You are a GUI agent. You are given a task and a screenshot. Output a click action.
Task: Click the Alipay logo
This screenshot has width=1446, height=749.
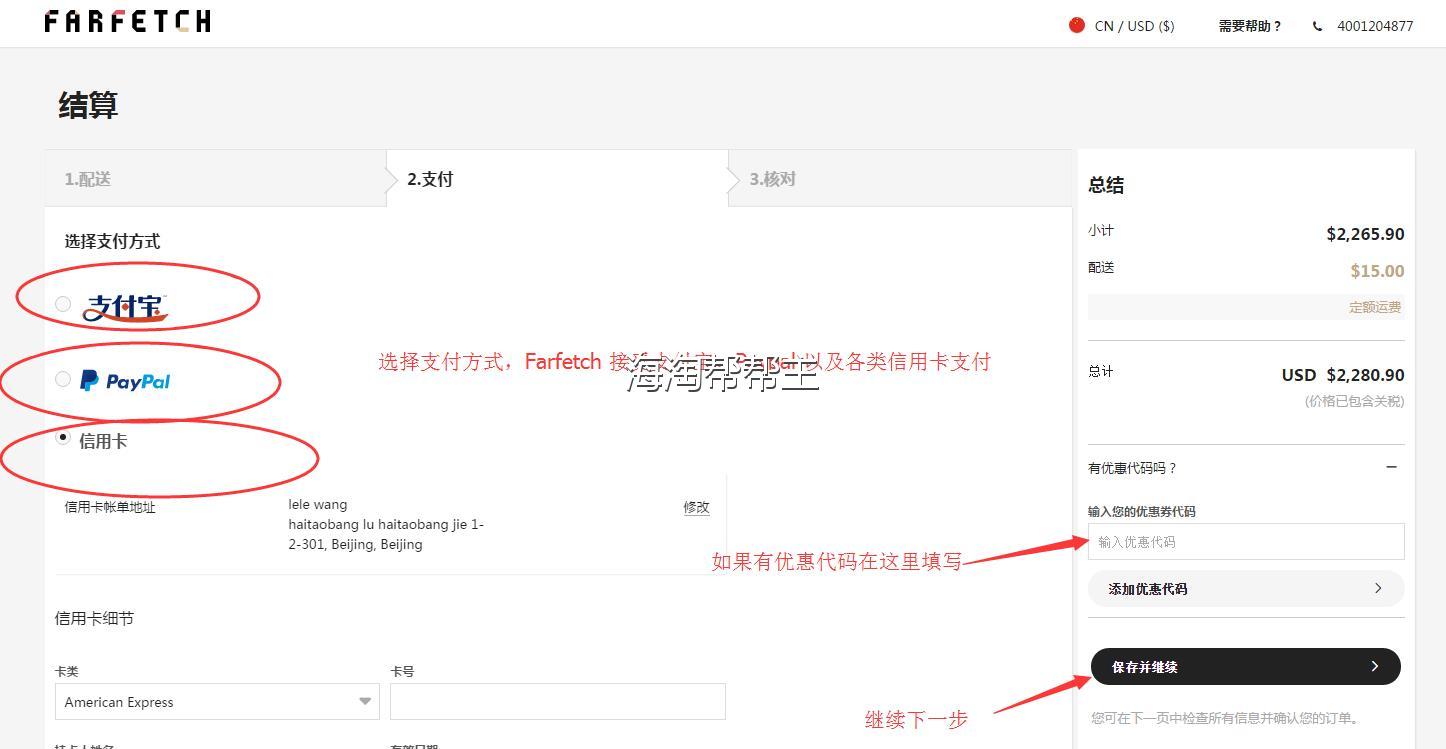tap(124, 307)
